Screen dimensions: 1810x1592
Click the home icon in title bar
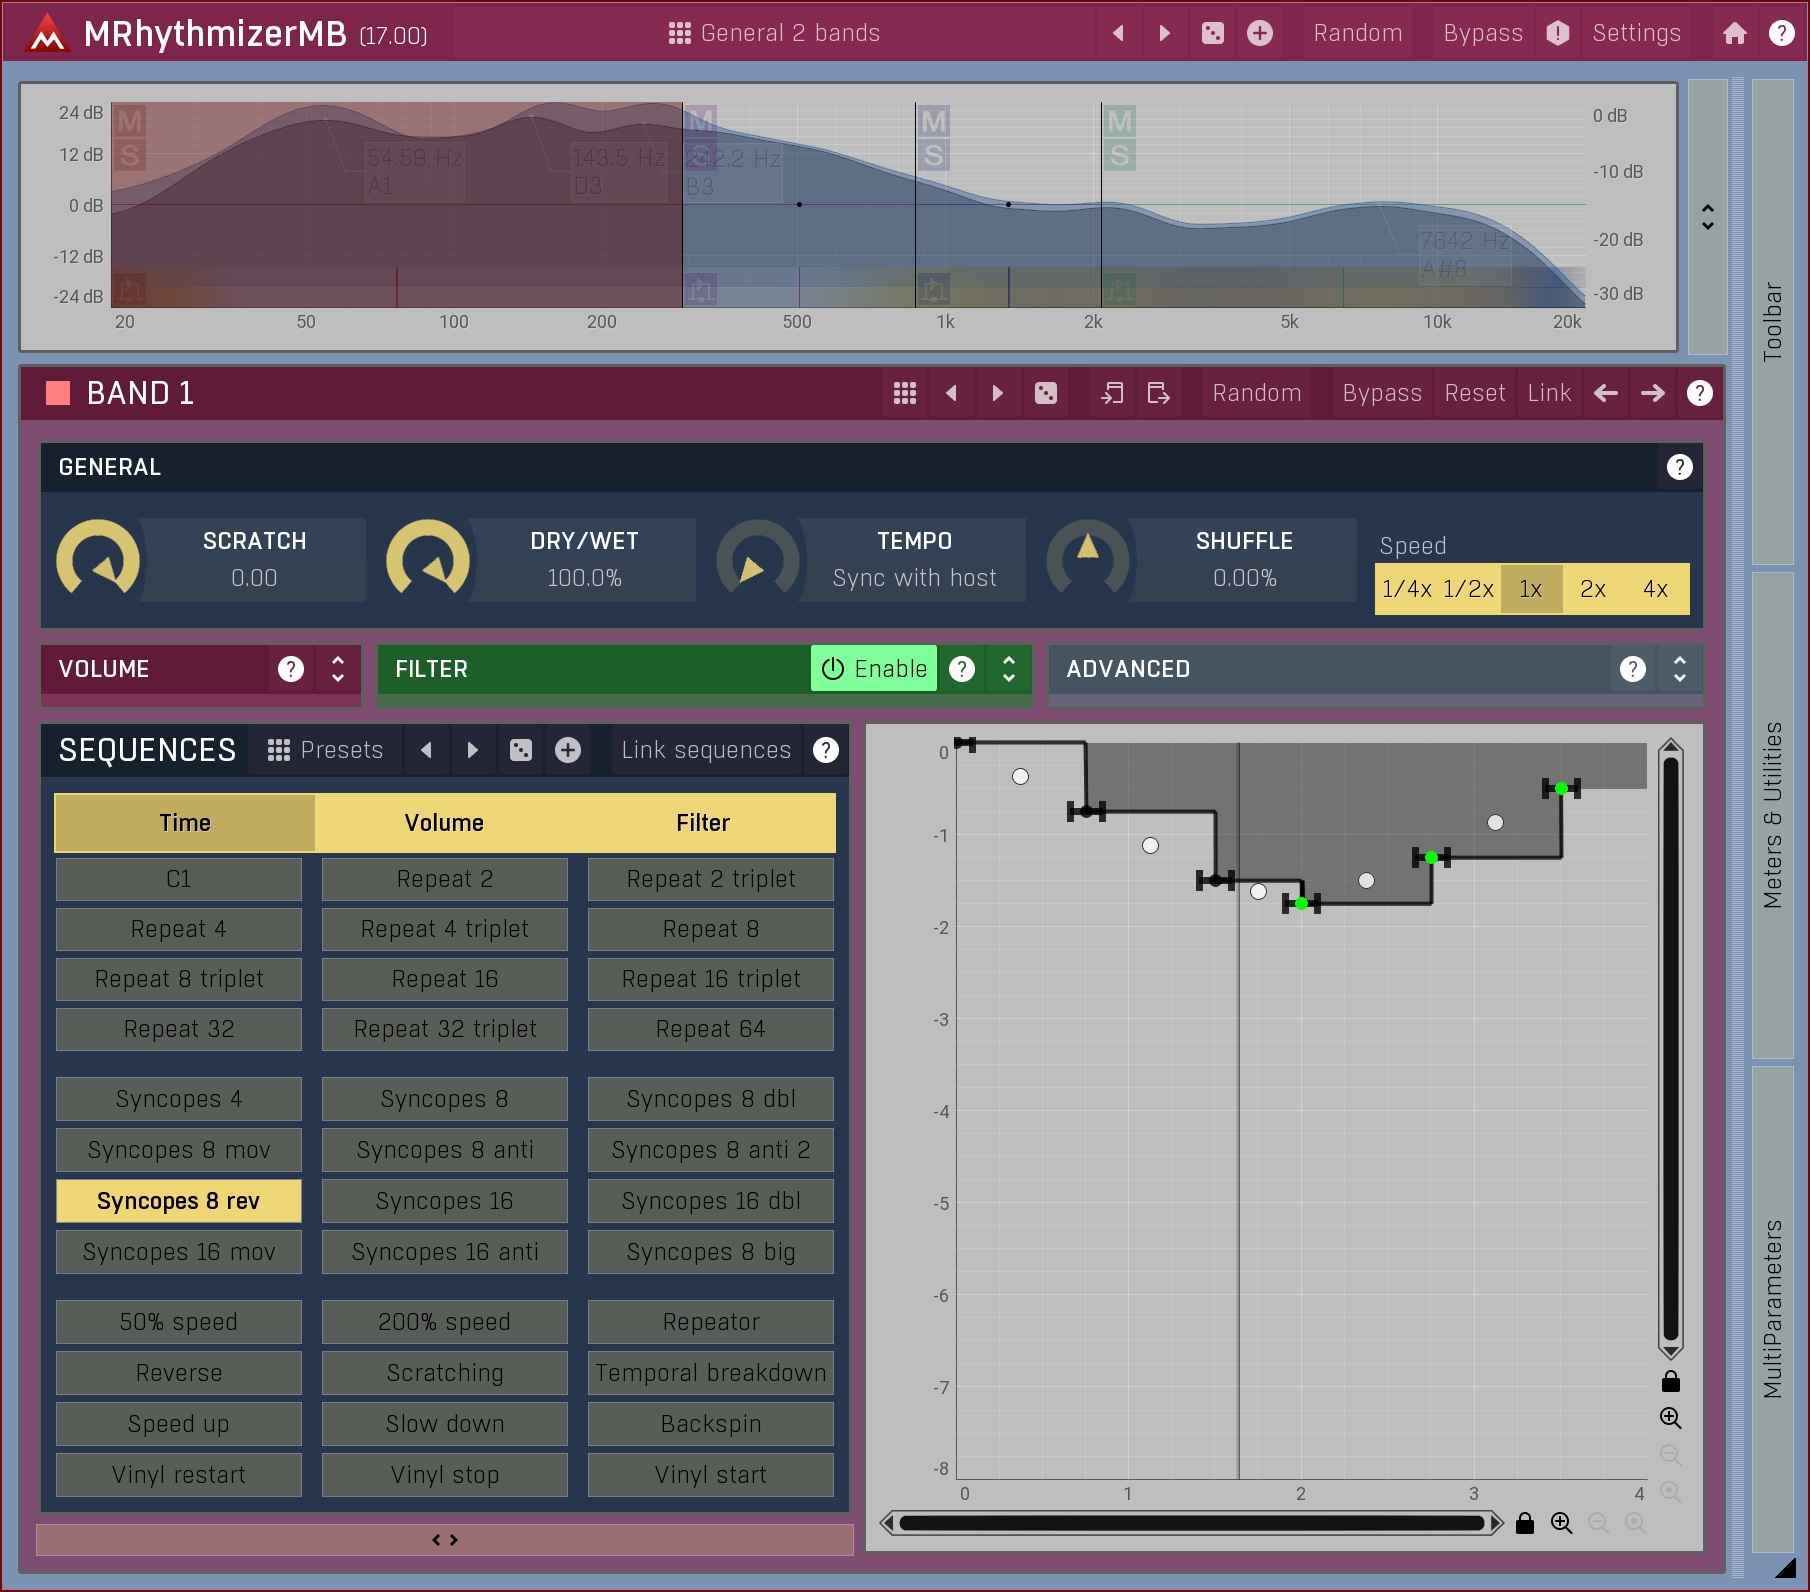point(1734,33)
